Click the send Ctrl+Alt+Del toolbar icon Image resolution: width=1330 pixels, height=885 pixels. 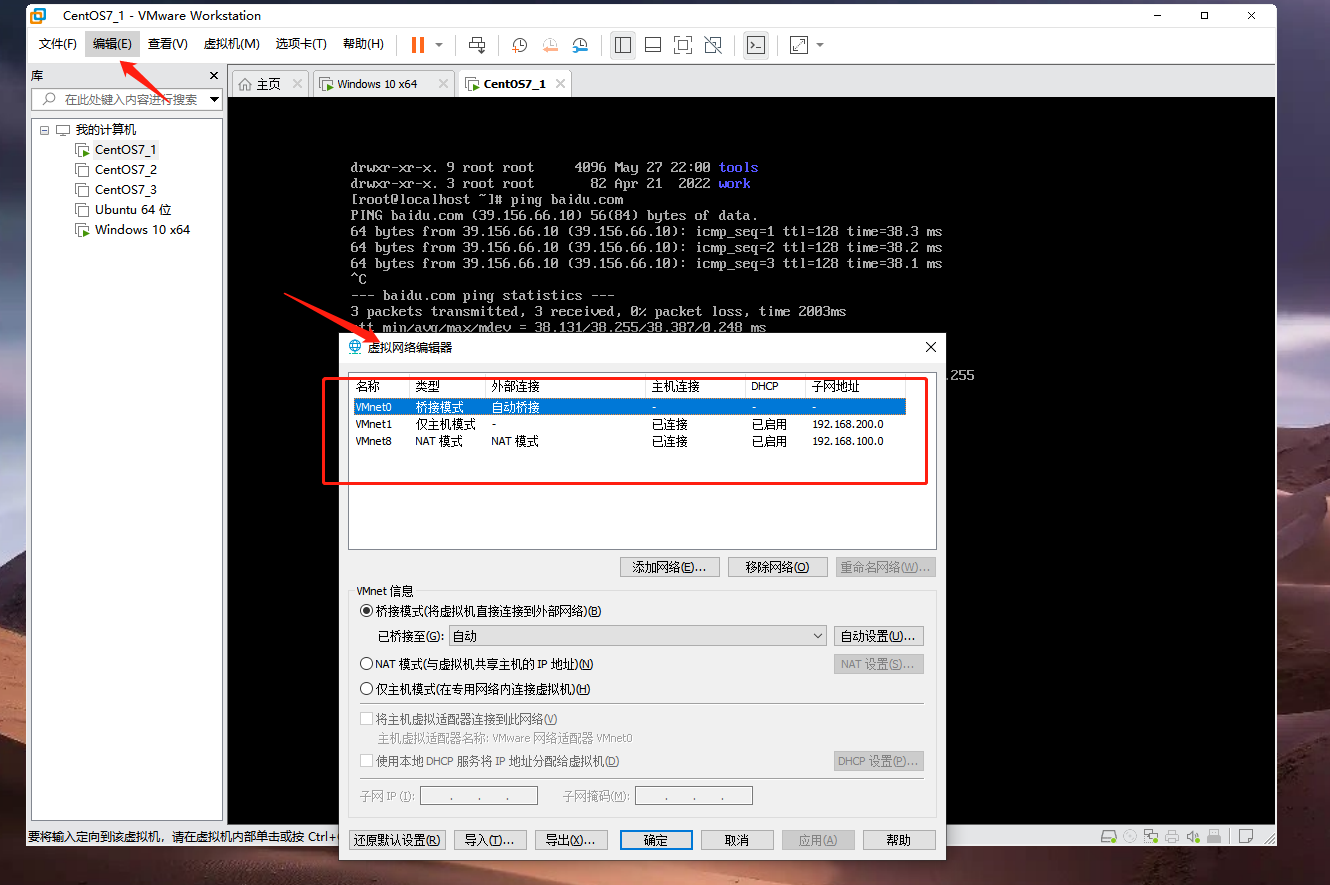477,45
